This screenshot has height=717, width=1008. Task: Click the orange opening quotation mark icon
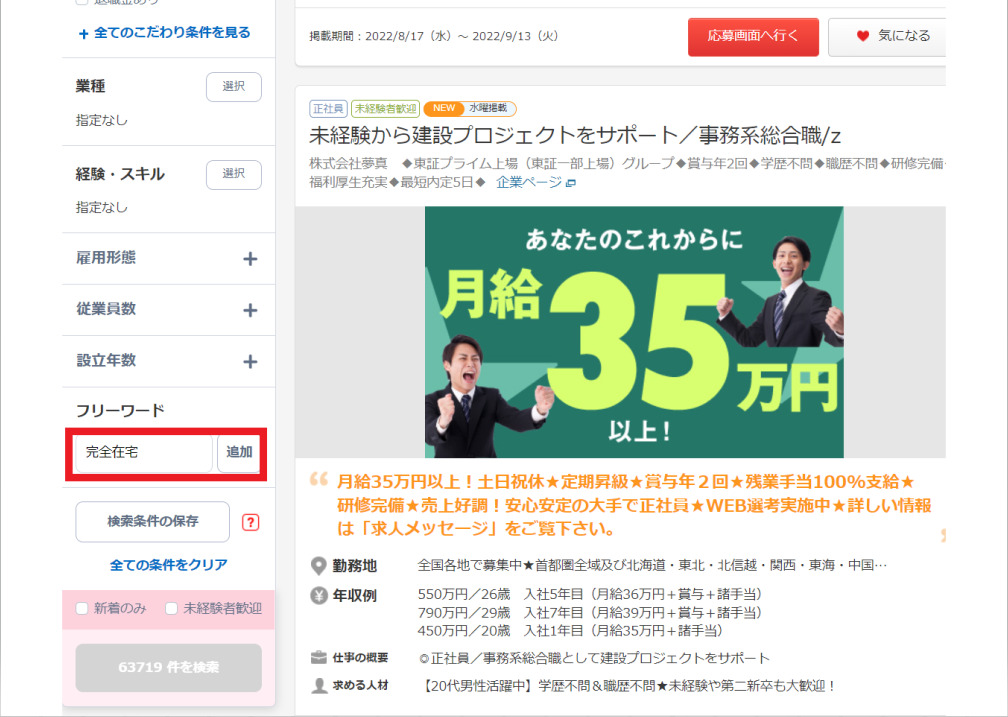click(319, 479)
